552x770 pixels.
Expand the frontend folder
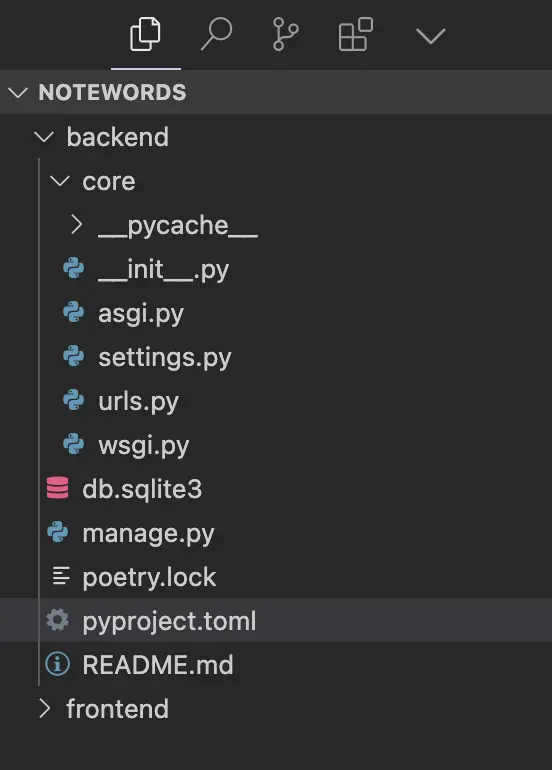(44, 709)
